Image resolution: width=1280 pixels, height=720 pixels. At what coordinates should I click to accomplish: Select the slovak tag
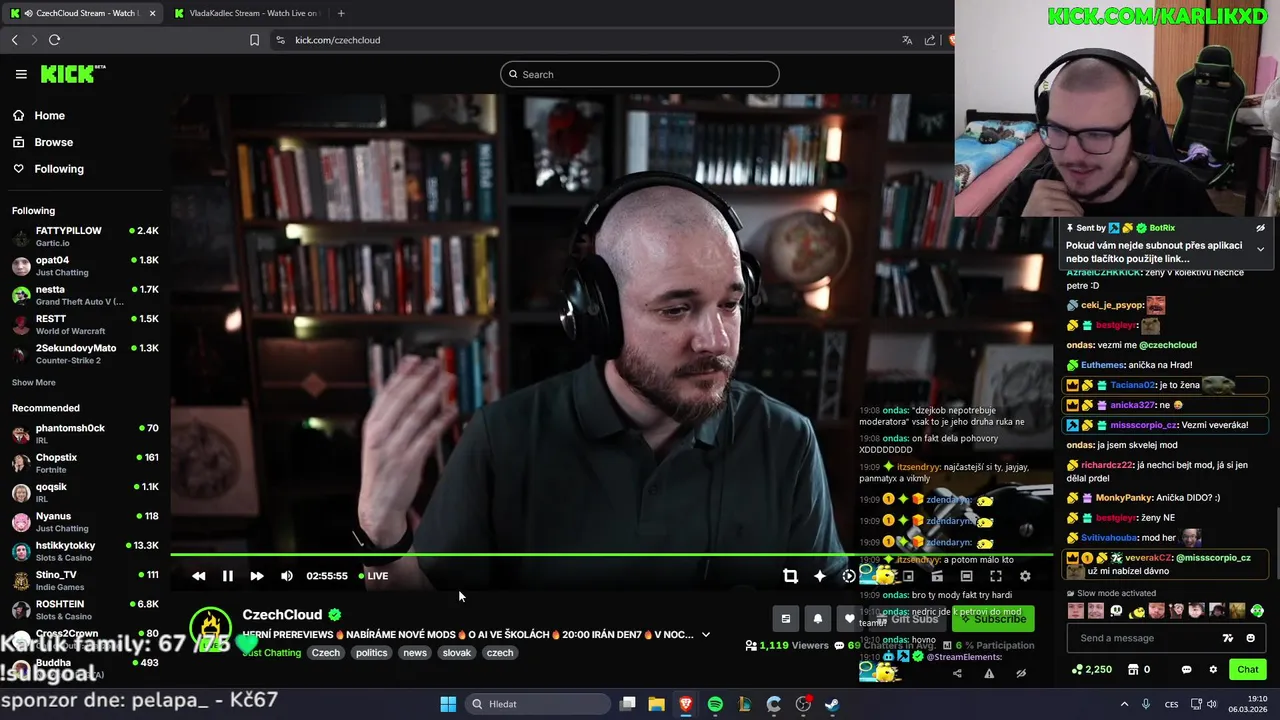pos(457,653)
